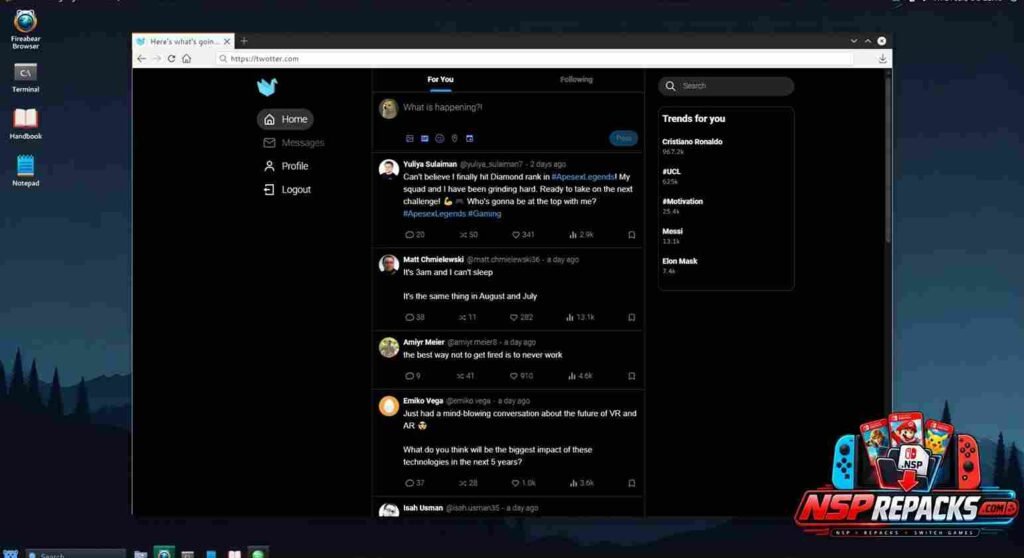Viewport: 1024px width, 558px height.
Task: Switch to the Following tab
Action: [x=576, y=80]
